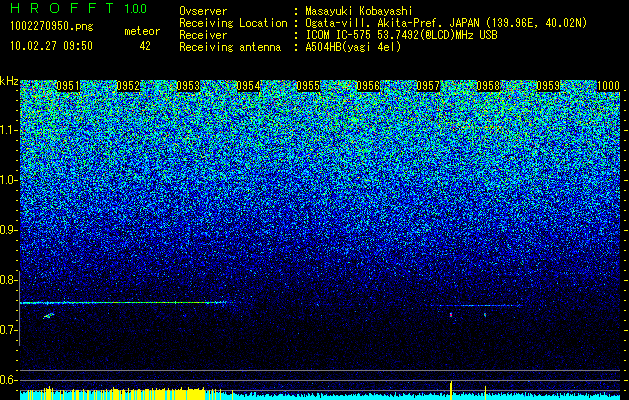
Task: Click the 'Ovserver' field label
Action: tap(203, 11)
